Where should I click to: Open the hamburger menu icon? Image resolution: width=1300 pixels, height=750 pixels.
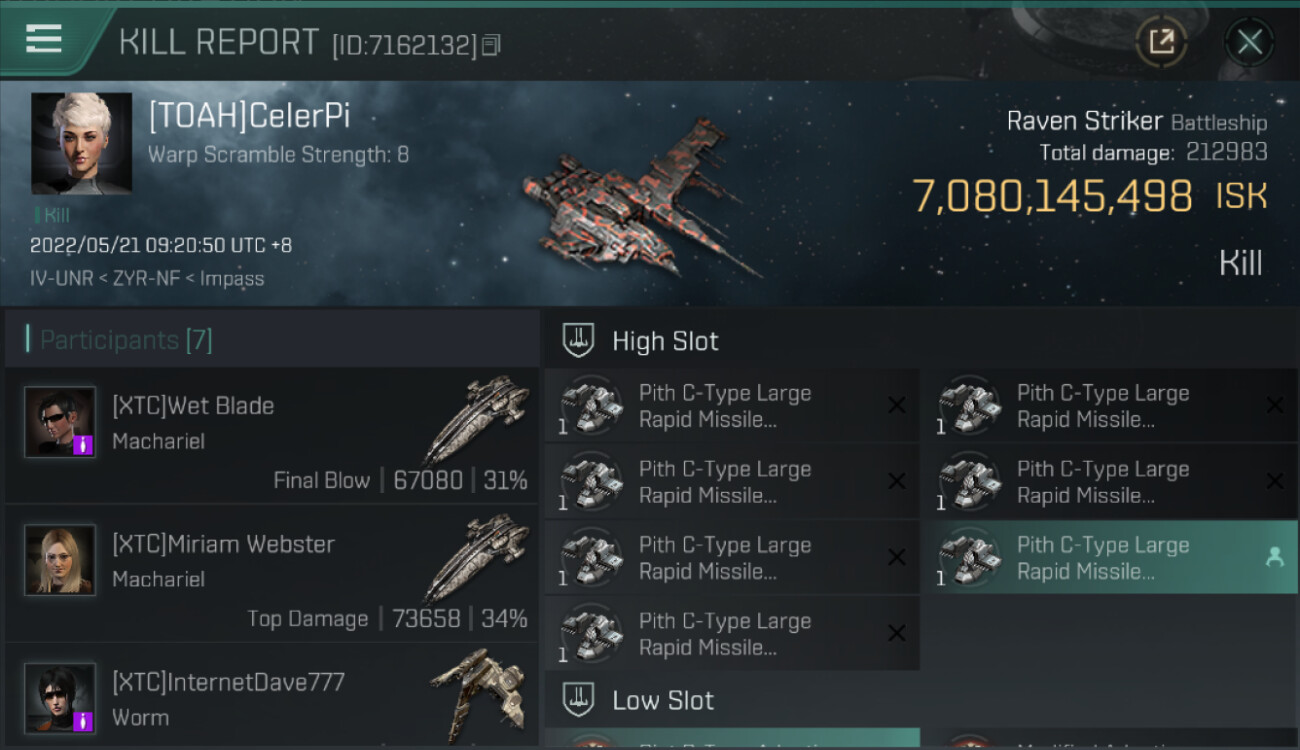click(x=43, y=39)
